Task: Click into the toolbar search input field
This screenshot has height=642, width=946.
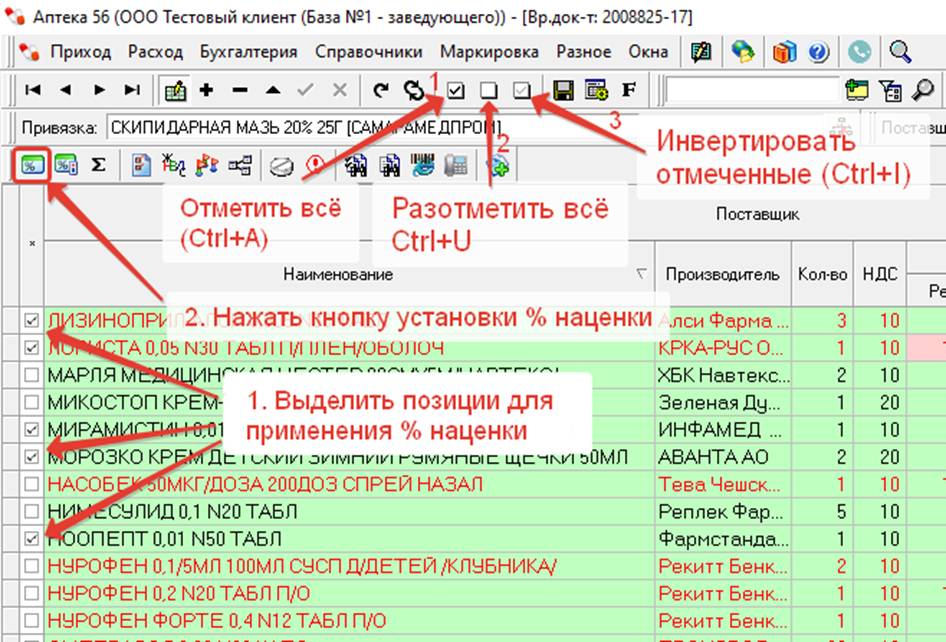Action: coord(752,91)
